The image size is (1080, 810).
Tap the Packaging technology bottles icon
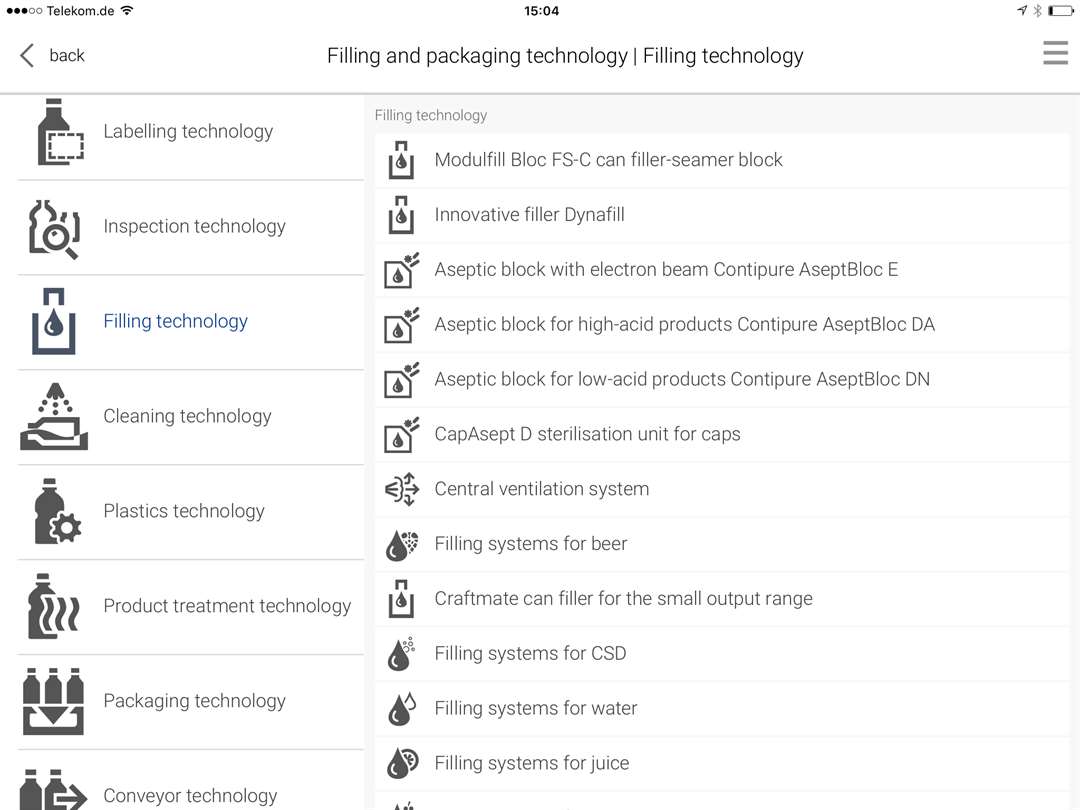tap(53, 701)
